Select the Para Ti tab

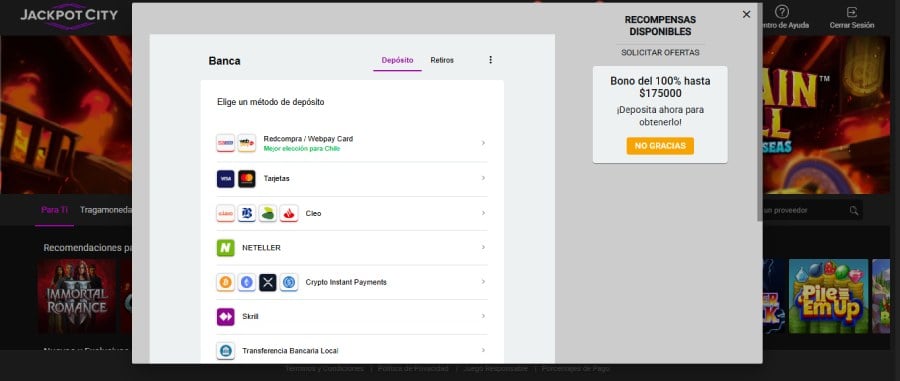[x=55, y=210]
